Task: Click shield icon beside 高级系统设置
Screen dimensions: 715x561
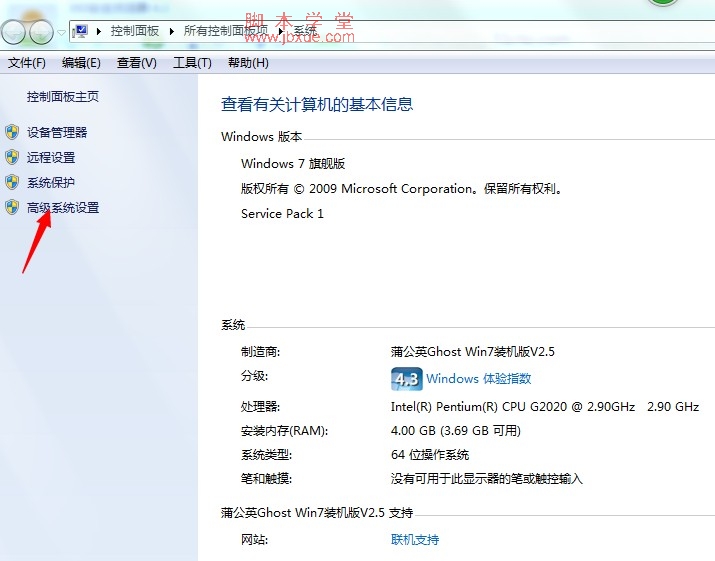Action: (x=12, y=208)
